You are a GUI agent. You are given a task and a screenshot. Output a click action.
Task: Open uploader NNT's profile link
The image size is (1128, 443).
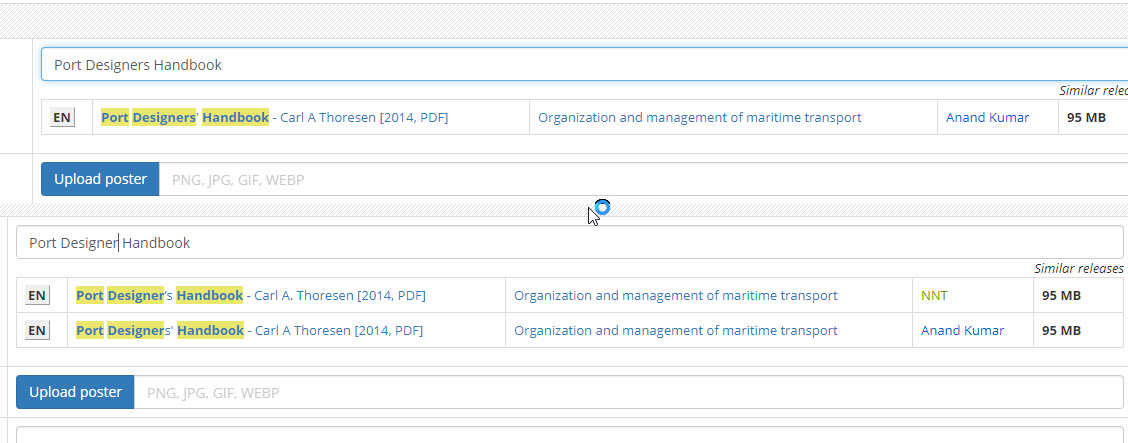(x=934, y=296)
